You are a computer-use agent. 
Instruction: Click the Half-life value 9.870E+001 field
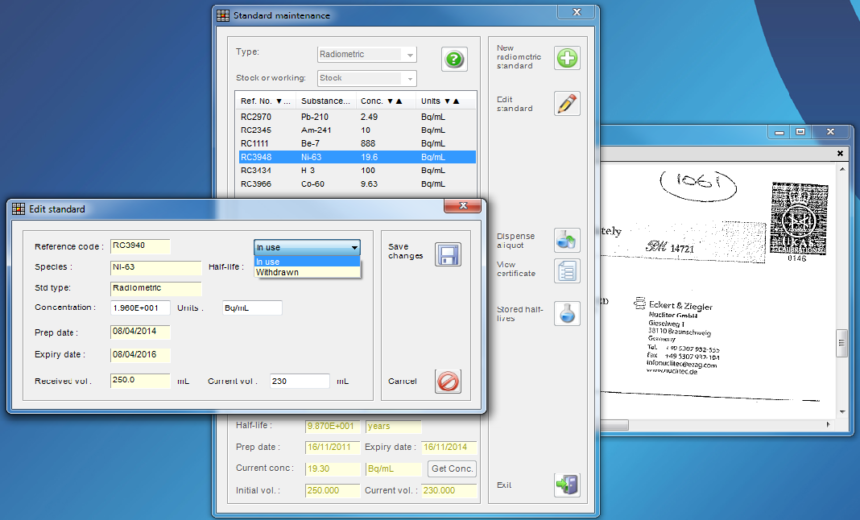332,426
